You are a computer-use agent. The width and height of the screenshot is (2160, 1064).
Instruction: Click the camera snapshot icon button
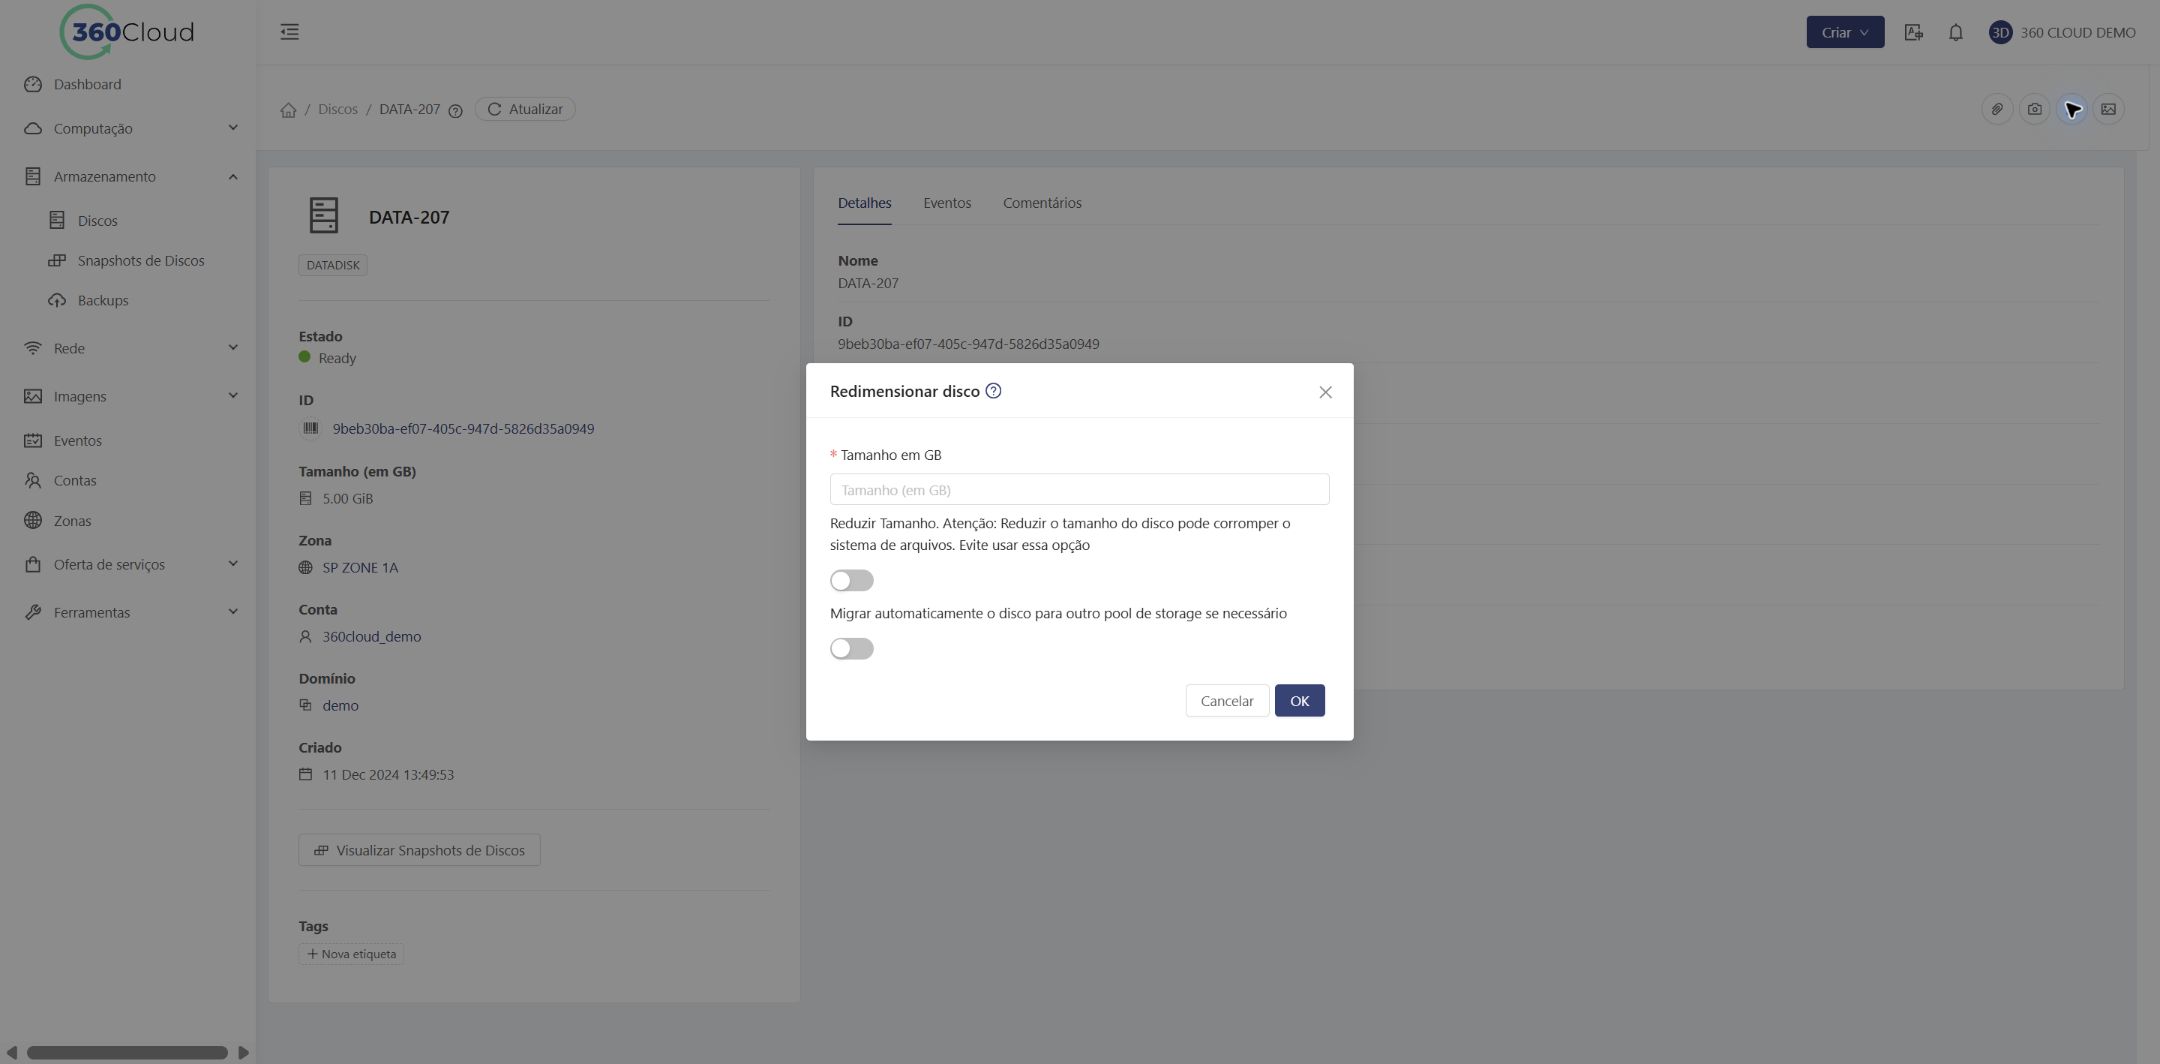(2034, 109)
